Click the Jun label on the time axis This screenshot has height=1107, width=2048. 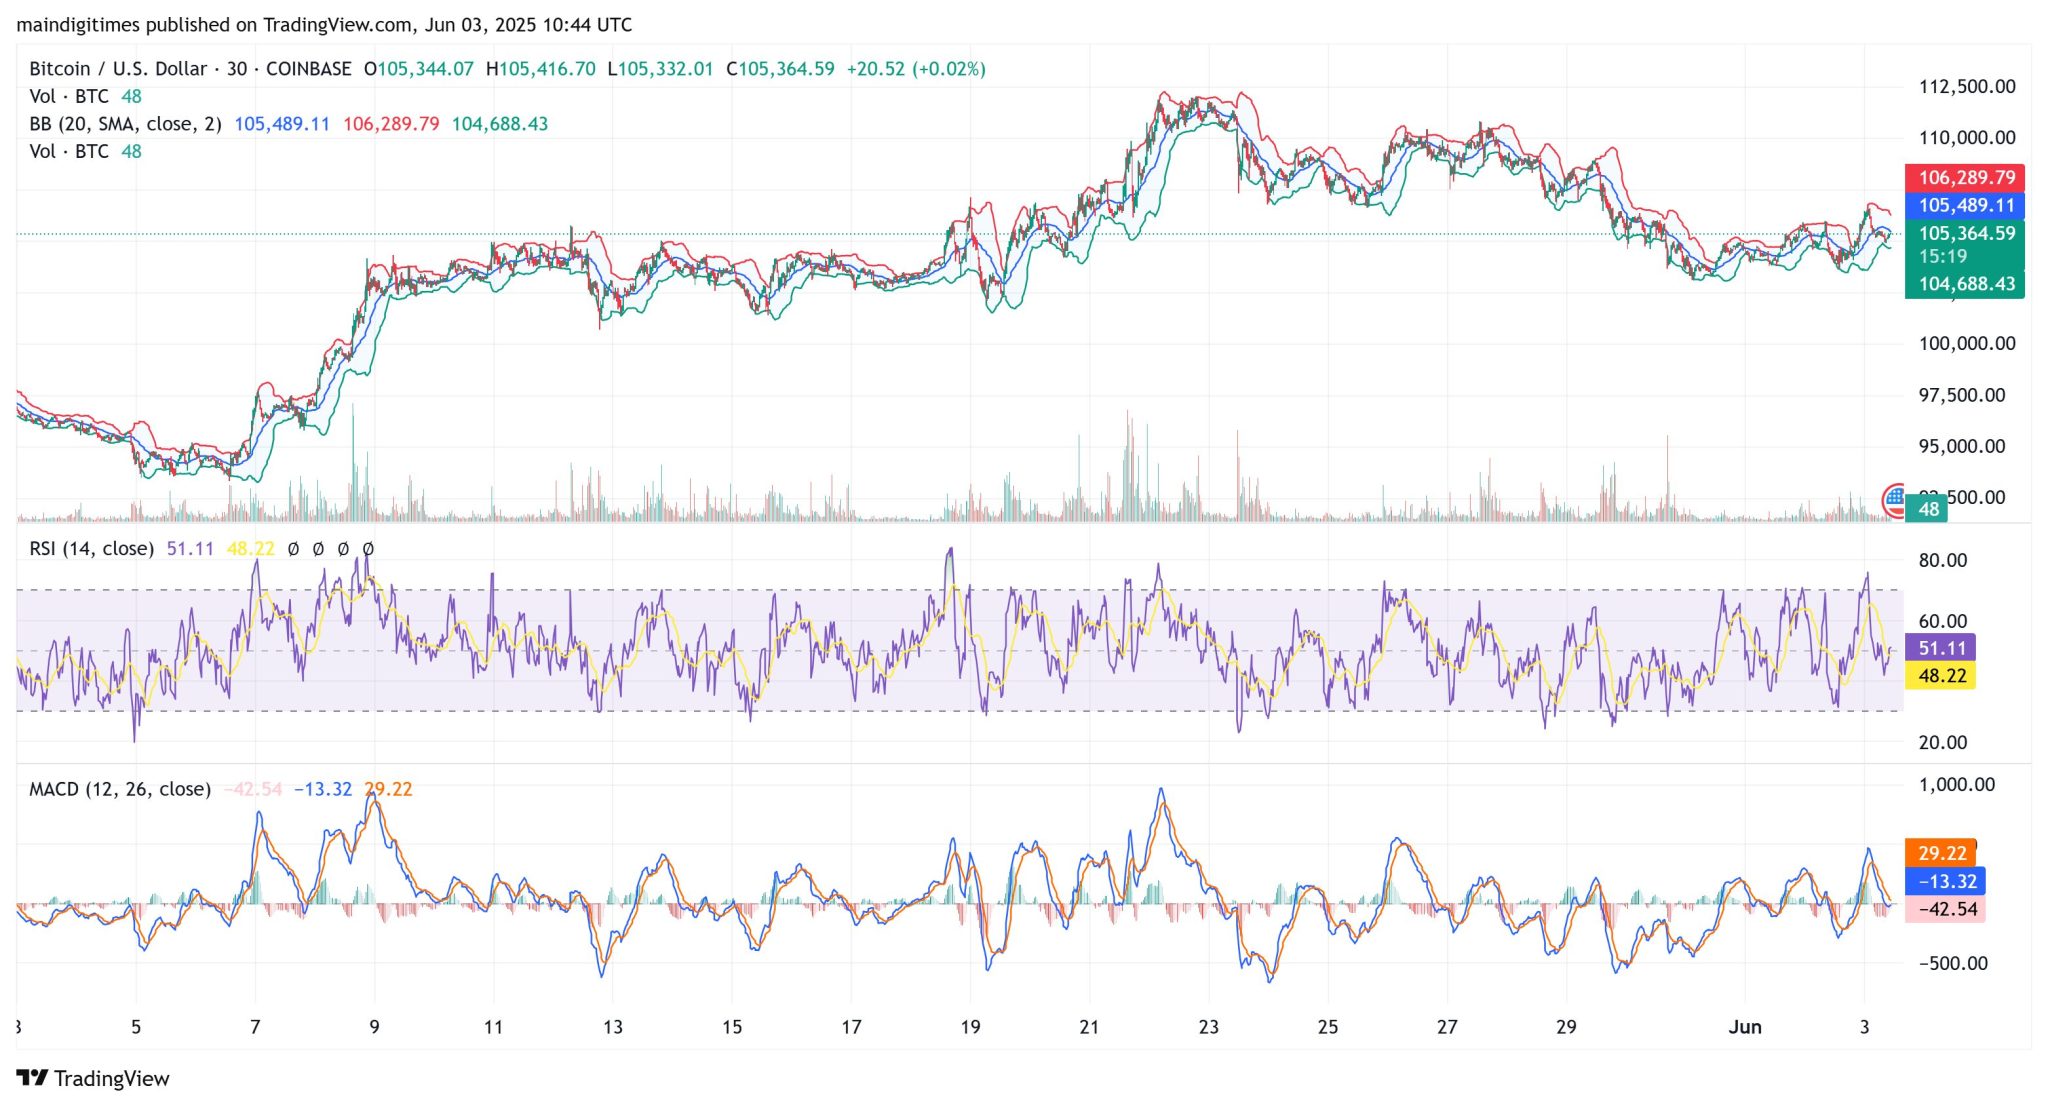[1745, 1027]
